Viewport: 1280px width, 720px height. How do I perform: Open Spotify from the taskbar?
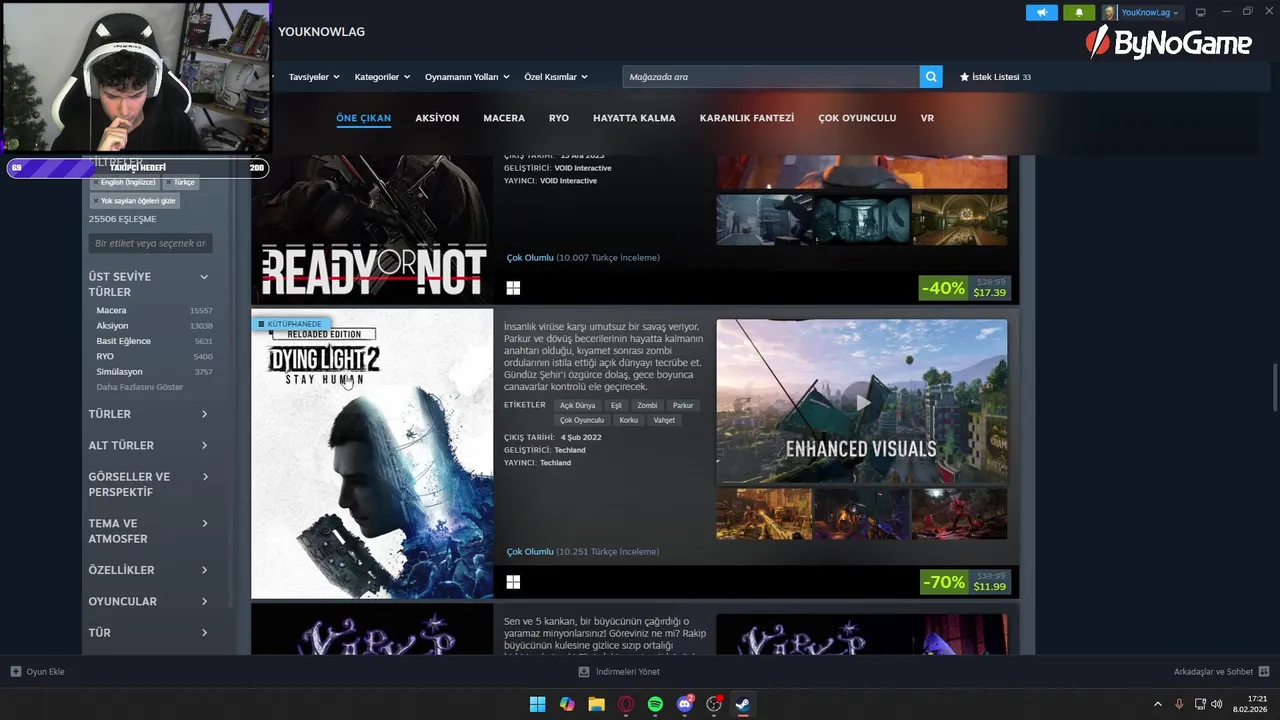[655, 704]
